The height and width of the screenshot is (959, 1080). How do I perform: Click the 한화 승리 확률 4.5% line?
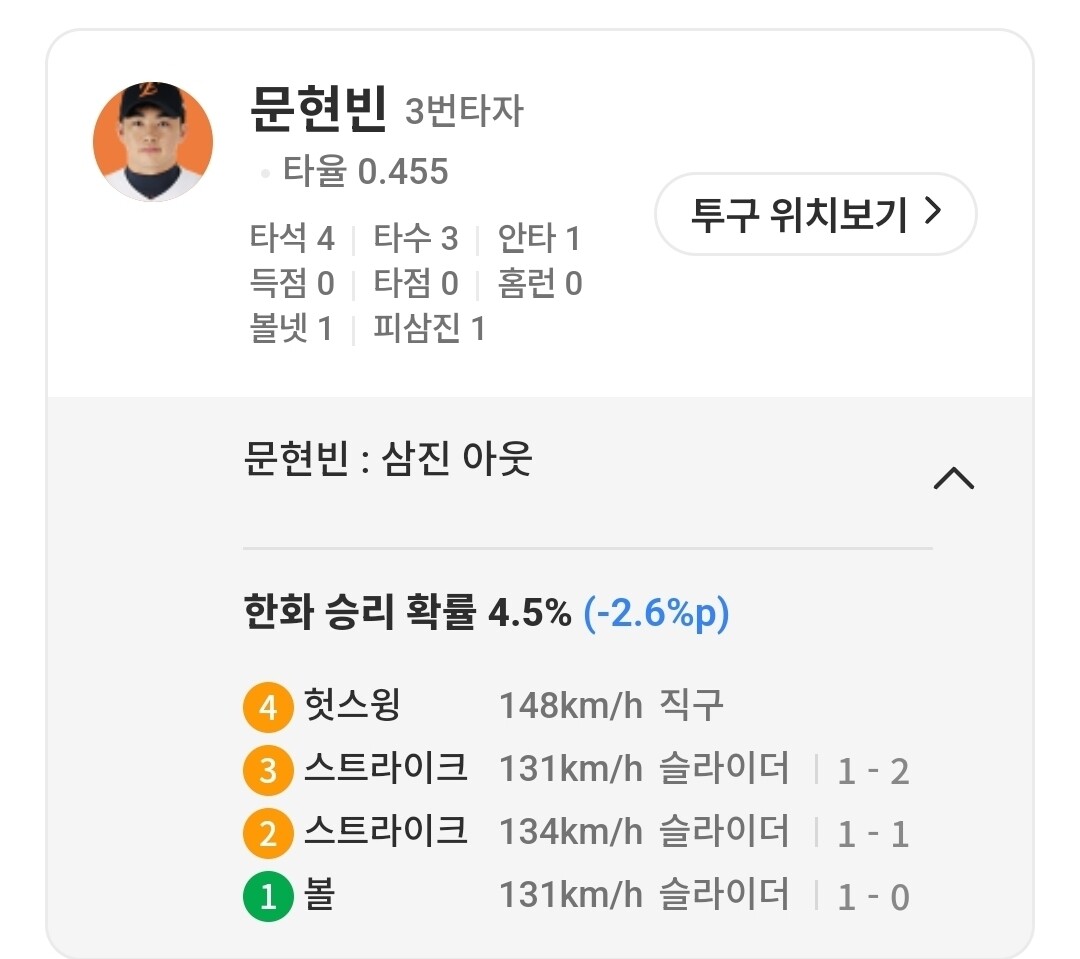(407, 613)
